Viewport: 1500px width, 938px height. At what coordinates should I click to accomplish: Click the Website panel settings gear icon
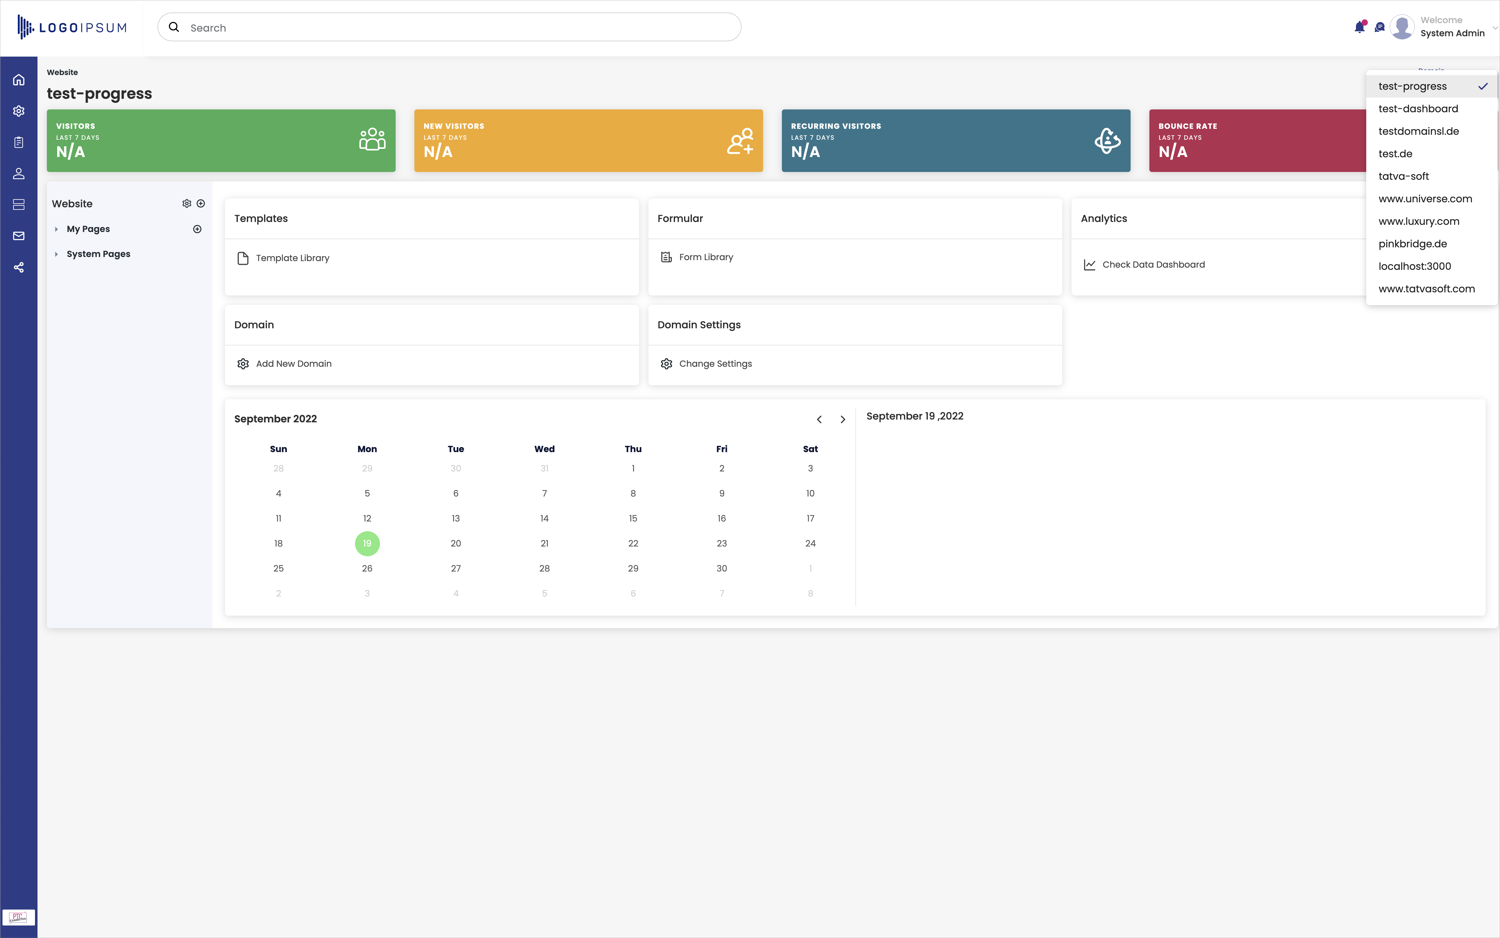[186, 204]
